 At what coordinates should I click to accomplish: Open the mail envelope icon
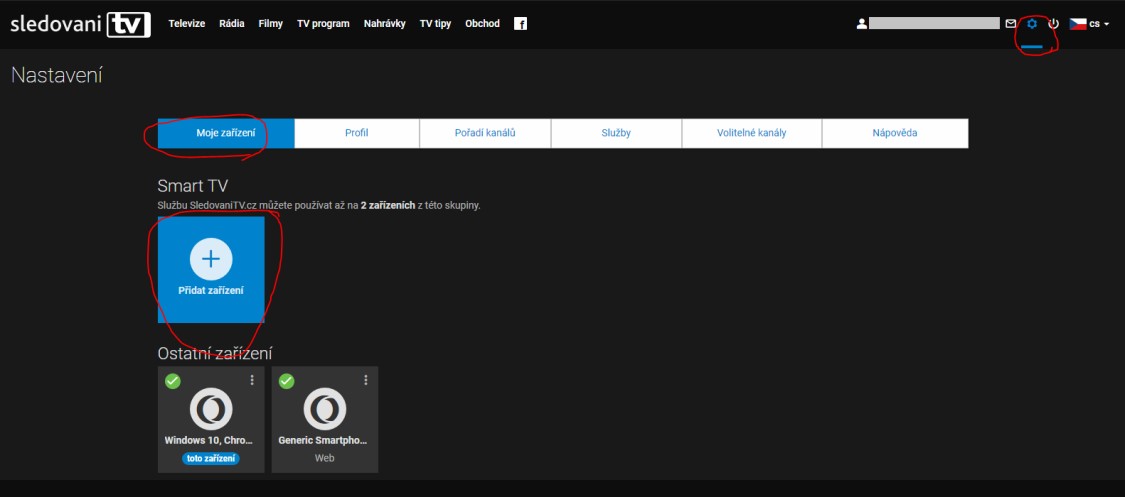click(1011, 24)
